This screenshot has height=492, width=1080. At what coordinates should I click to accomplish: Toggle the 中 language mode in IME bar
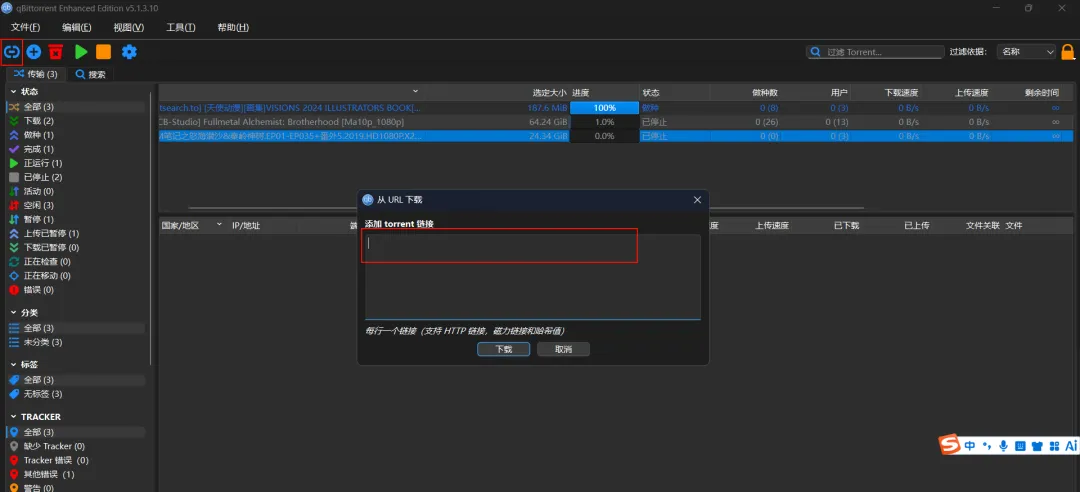pyautogui.click(x=970, y=445)
